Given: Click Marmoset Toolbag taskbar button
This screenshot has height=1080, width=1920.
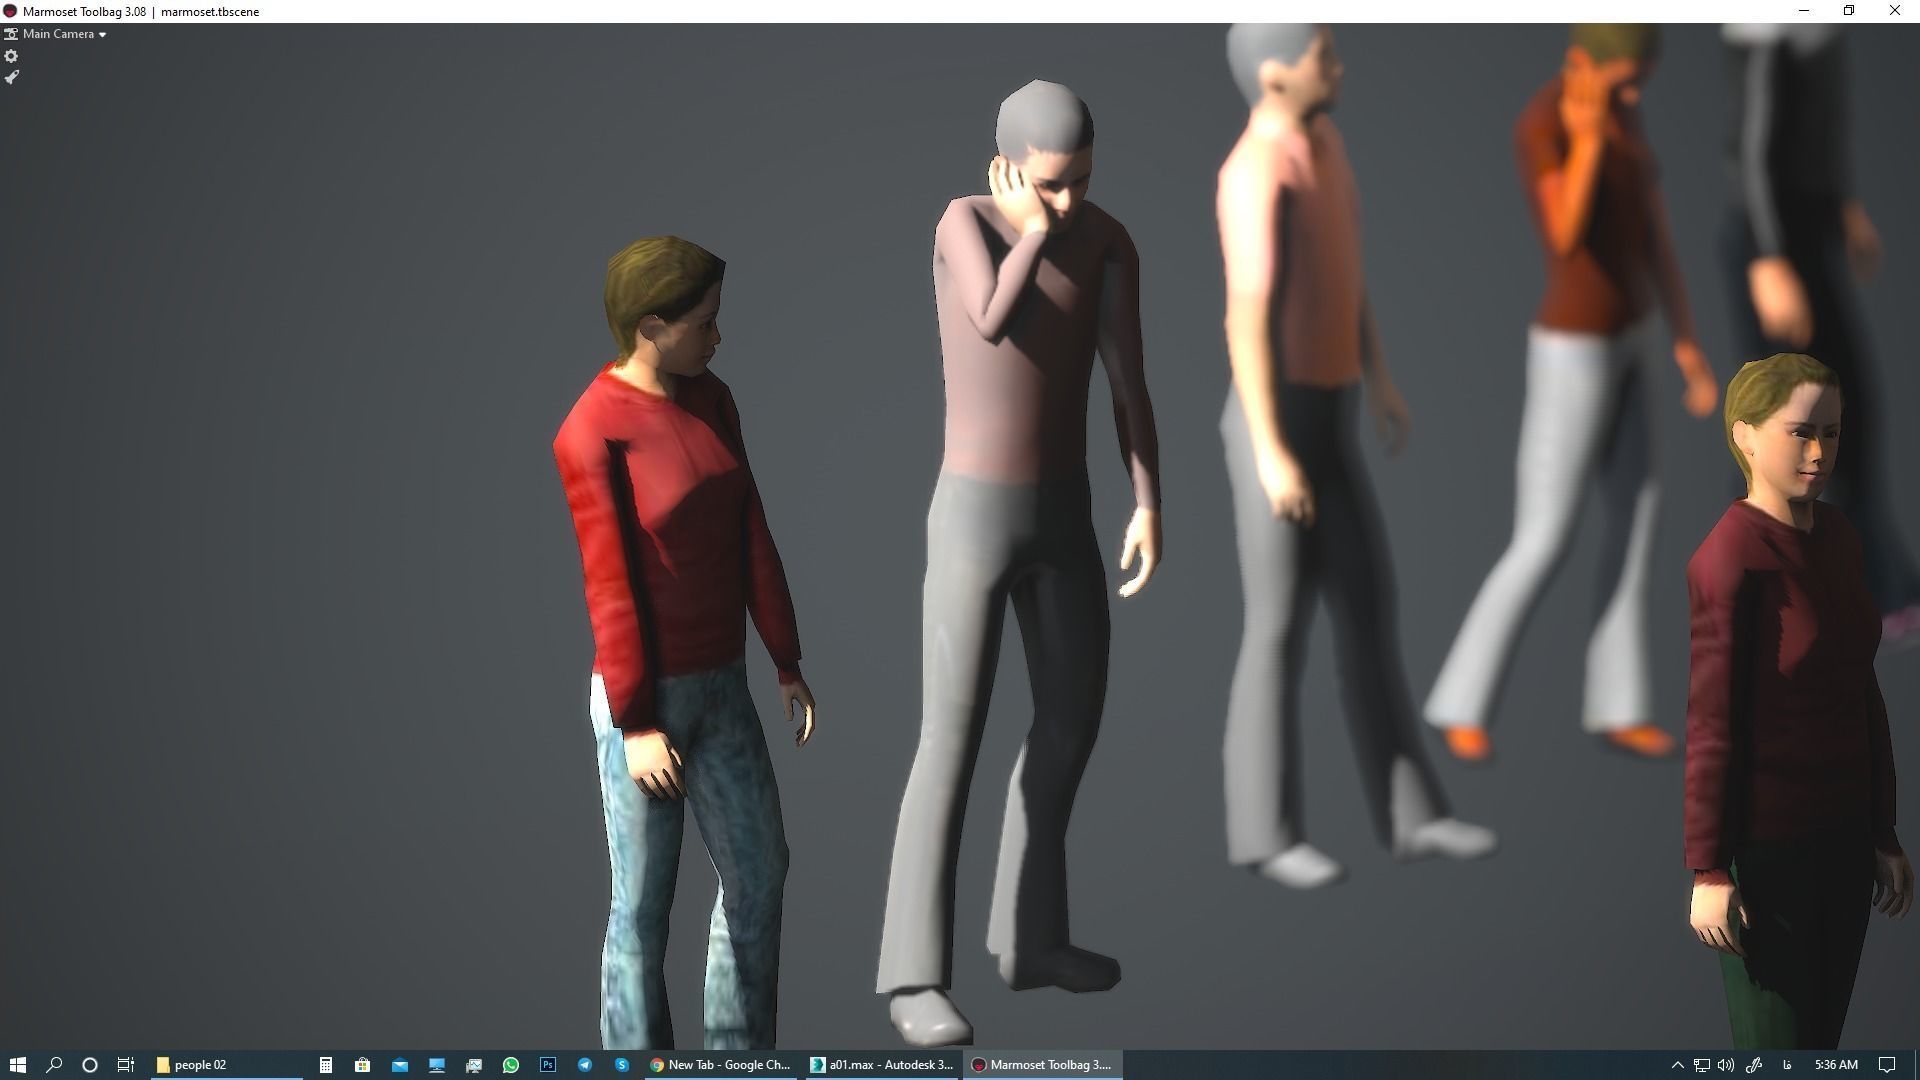Looking at the screenshot, I should coord(1043,1065).
